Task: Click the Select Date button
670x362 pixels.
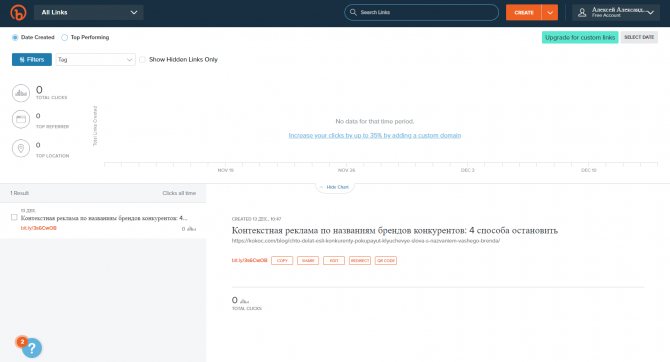Action: [639, 37]
